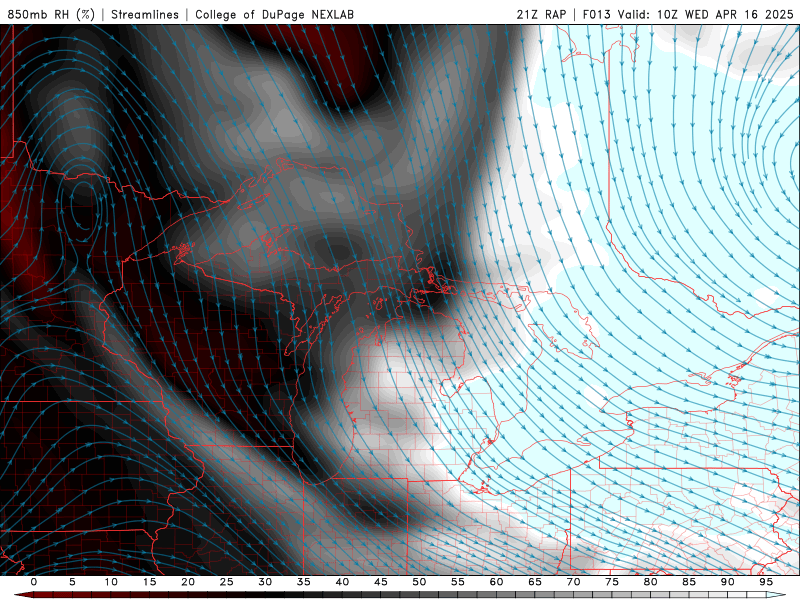Click the 'Streamlines' header label
This screenshot has width=800, height=600.
(x=145, y=14)
